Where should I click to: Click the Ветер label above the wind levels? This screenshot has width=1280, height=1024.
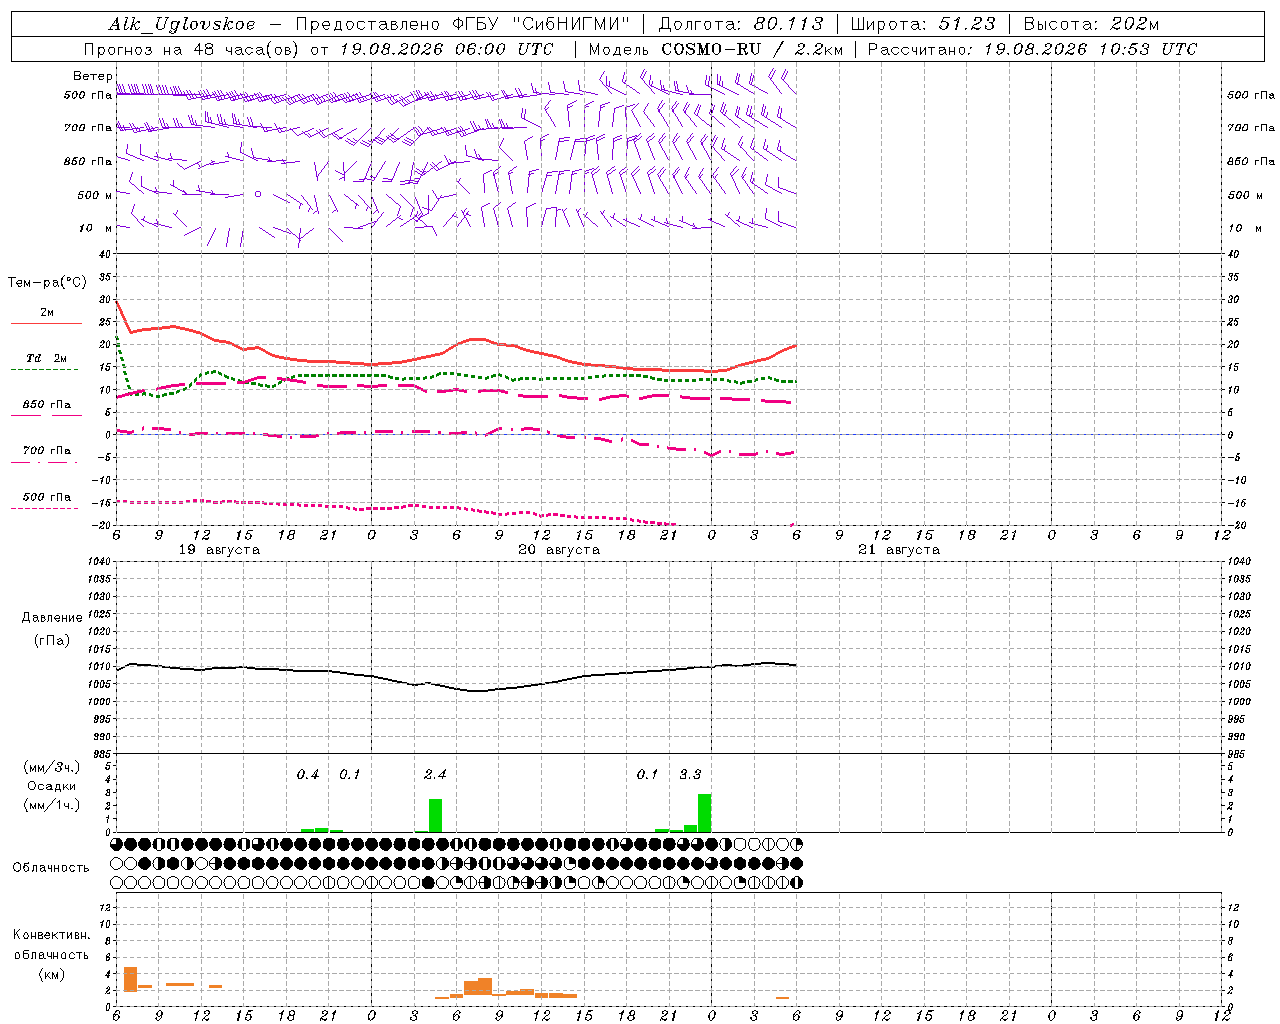coord(92,76)
